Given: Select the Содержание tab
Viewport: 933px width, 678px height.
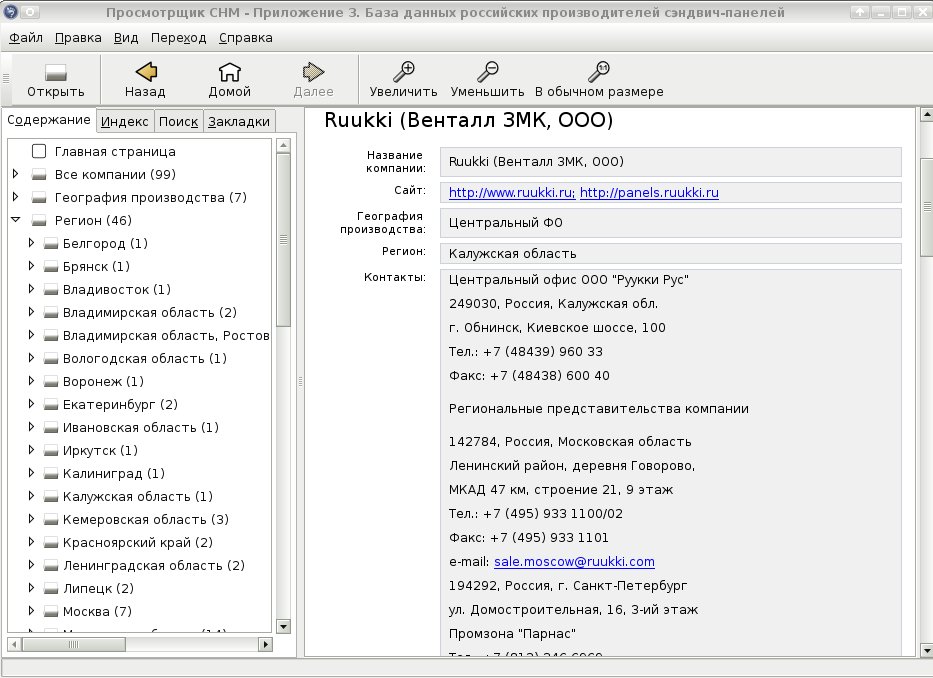Looking at the screenshot, I should pos(49,120).
